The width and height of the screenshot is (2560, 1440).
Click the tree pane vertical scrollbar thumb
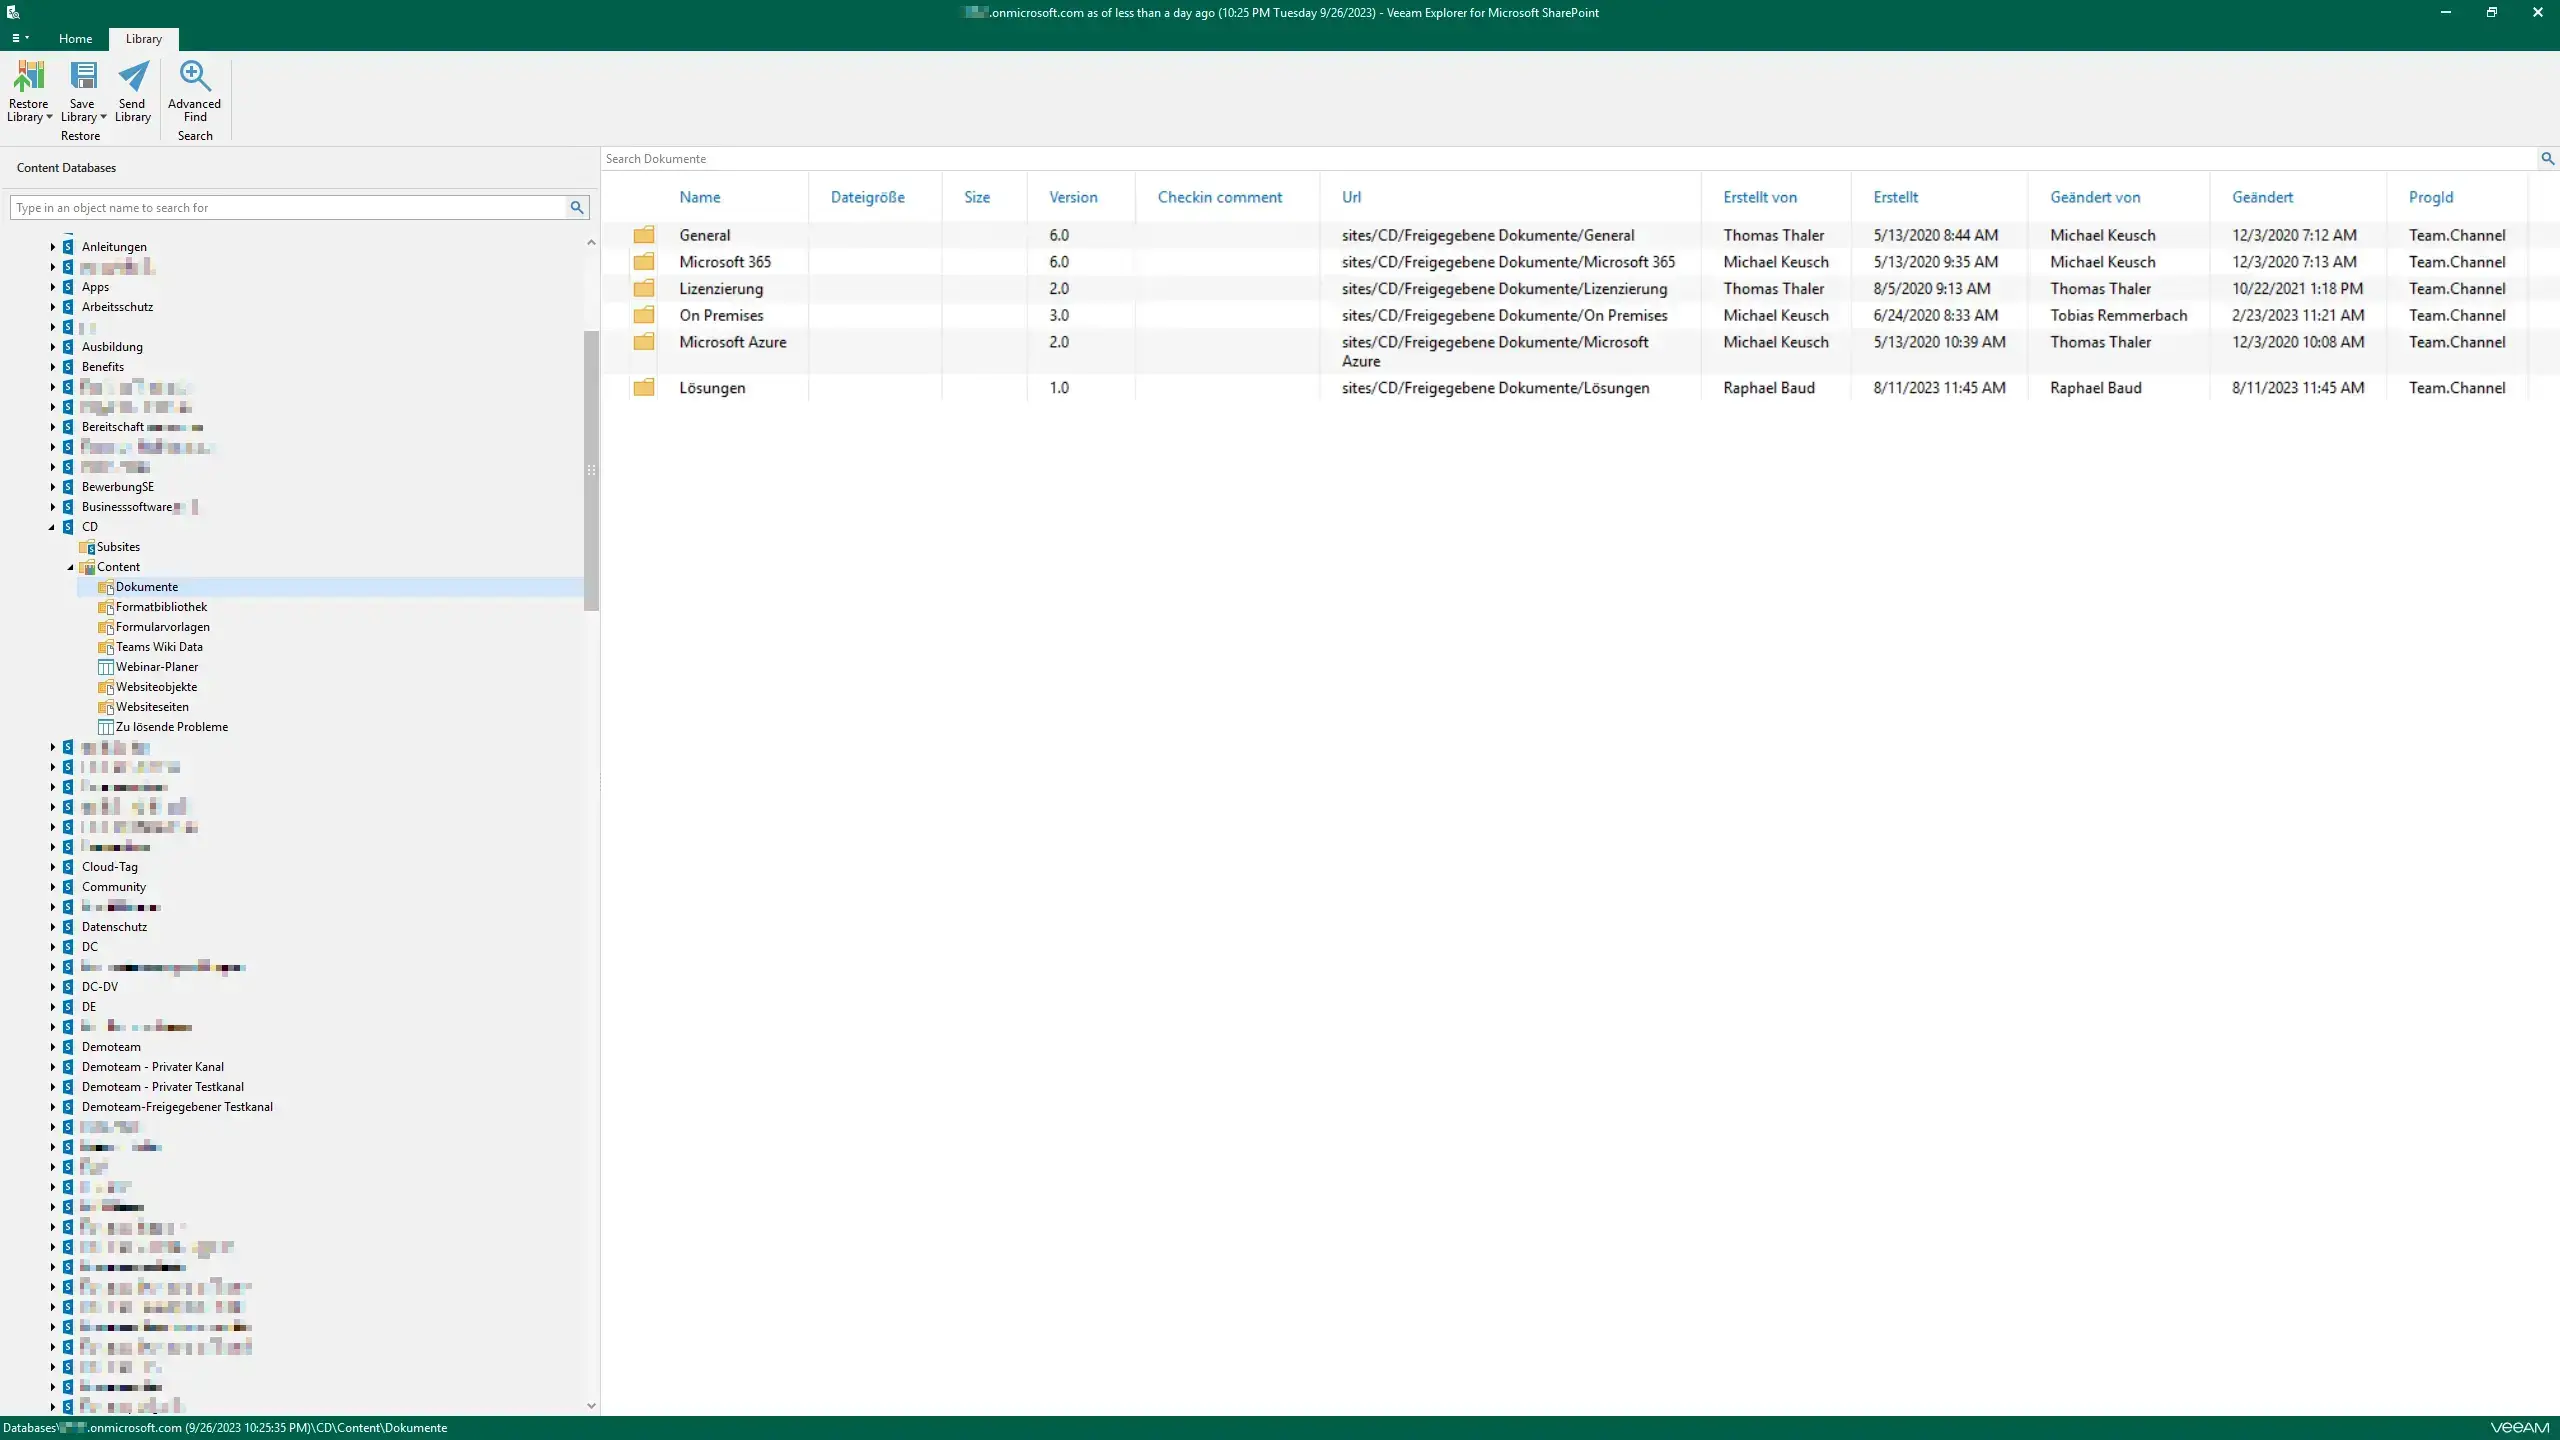pos(591,470)
